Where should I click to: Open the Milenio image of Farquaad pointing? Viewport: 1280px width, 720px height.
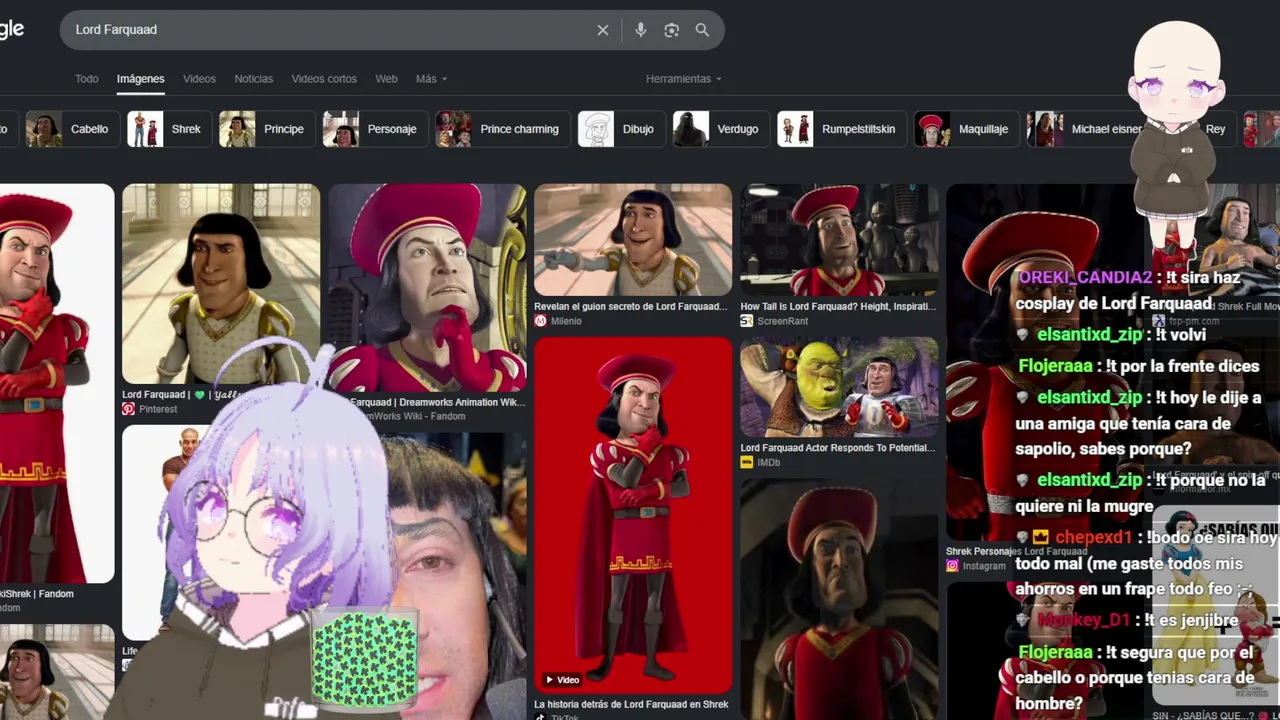[x=633, y=240]
